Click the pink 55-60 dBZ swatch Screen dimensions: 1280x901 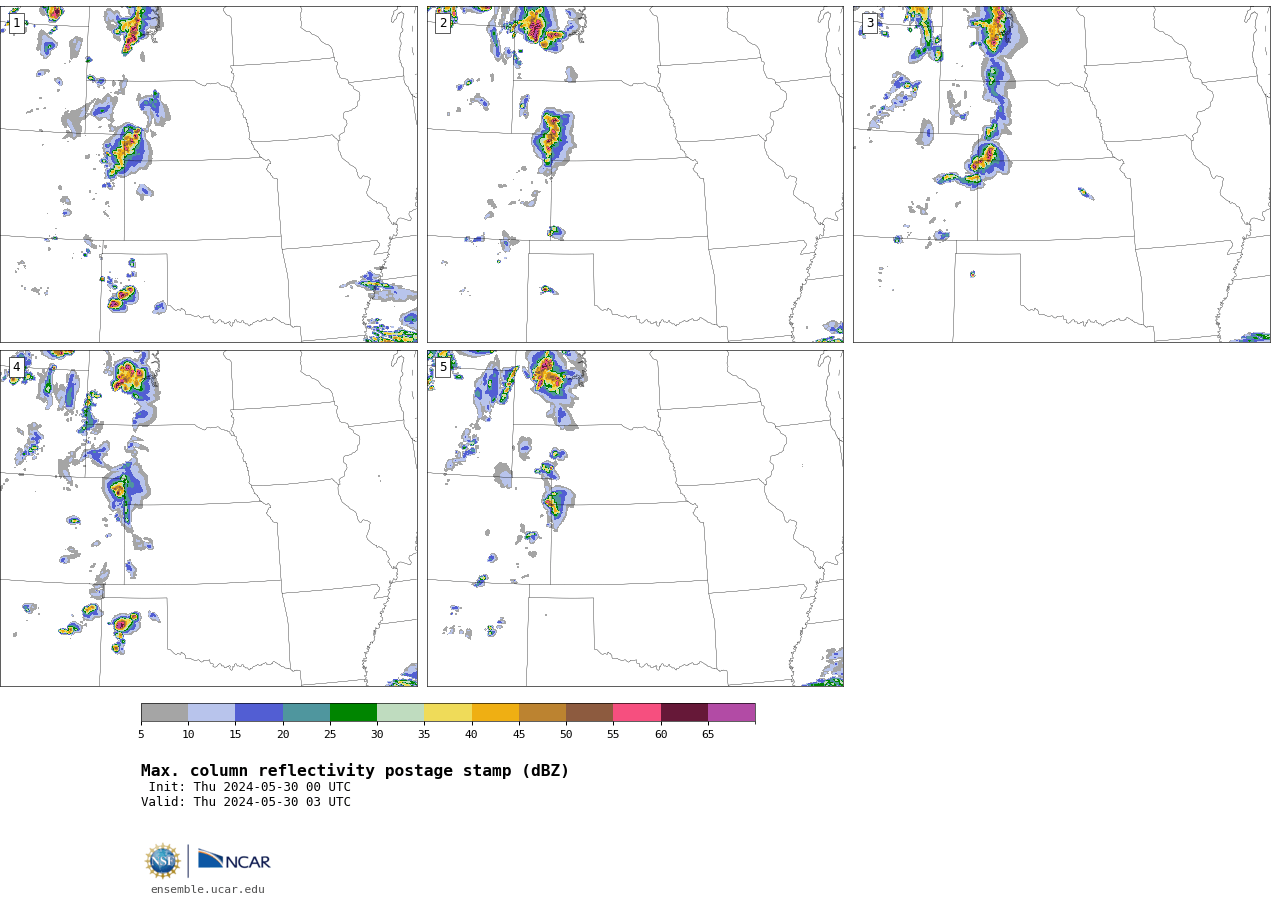pos(637,713)
